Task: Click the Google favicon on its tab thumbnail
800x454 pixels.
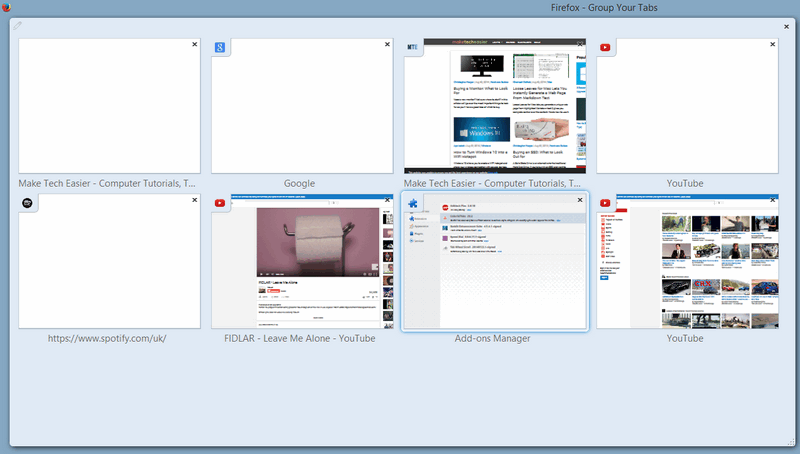Action: tap(219, 47)
